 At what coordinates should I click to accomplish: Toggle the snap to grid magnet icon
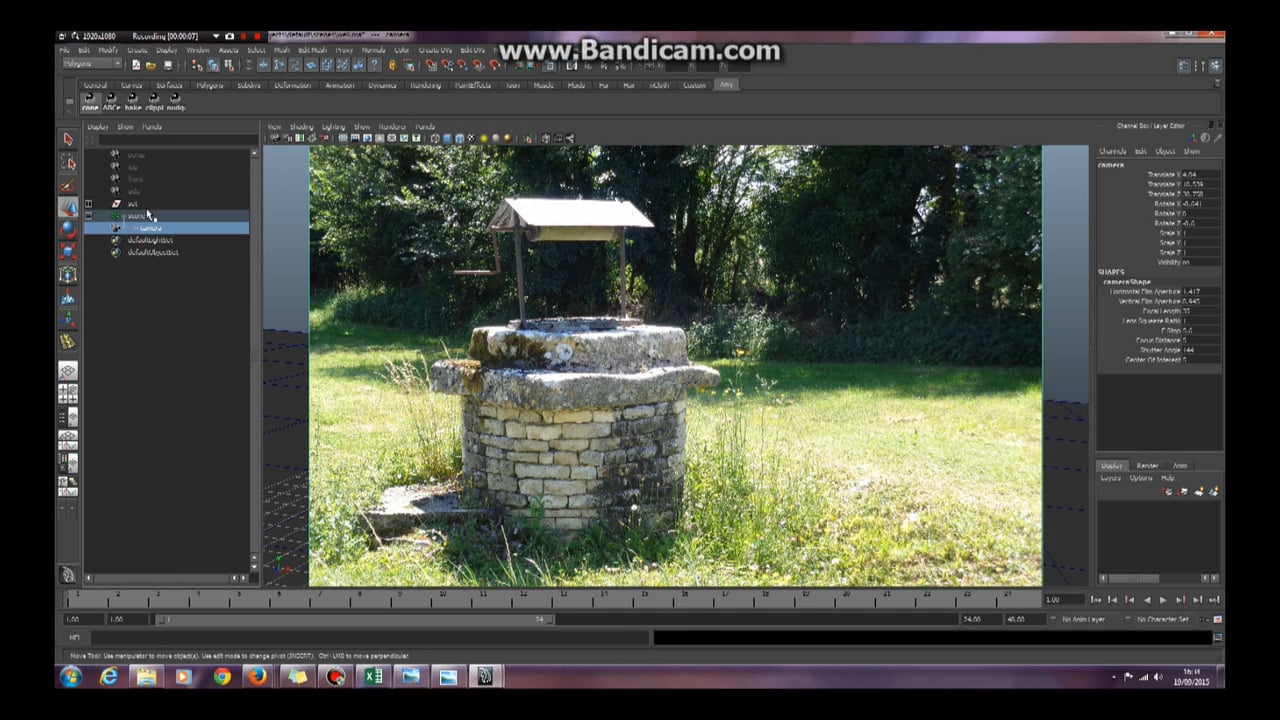431,65
